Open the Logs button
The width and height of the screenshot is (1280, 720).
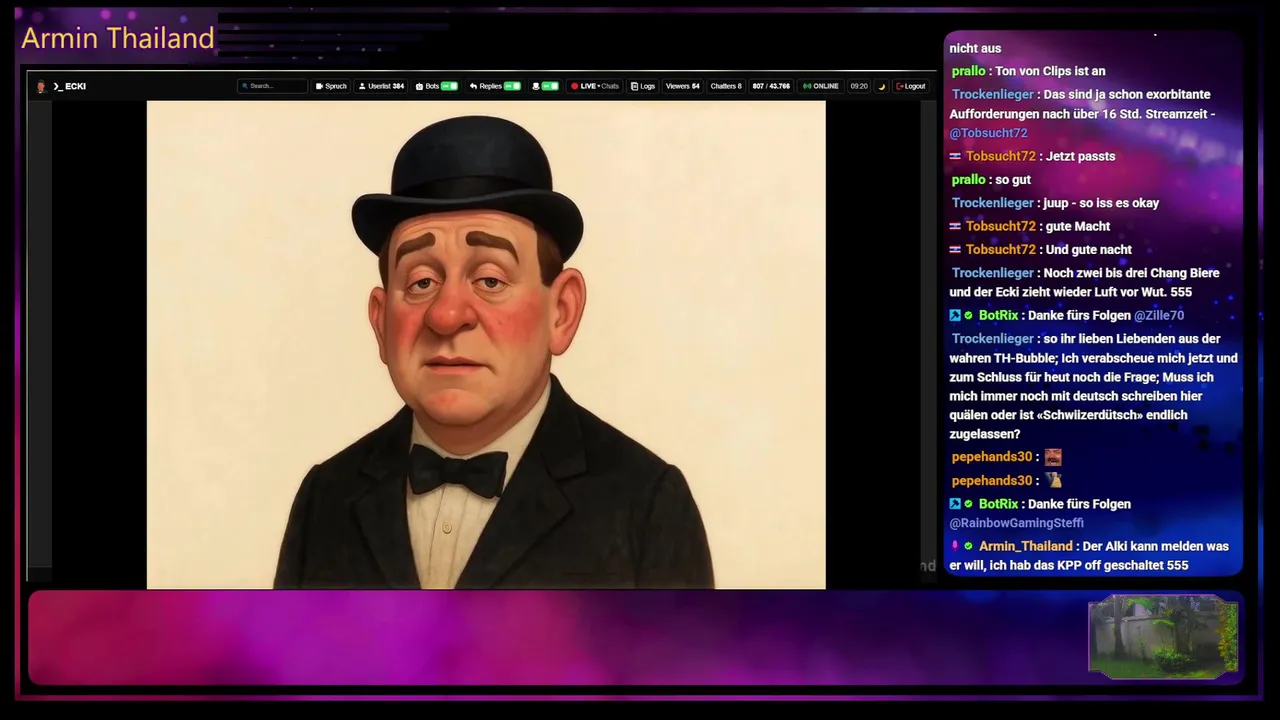pyautogui.click(x=643, y=86)
